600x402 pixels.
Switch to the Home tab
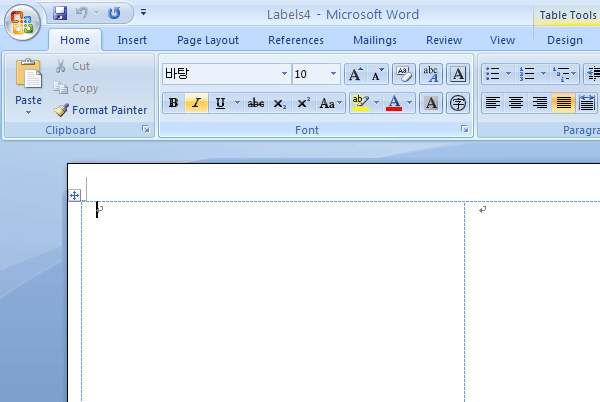(x=75, y=40)
